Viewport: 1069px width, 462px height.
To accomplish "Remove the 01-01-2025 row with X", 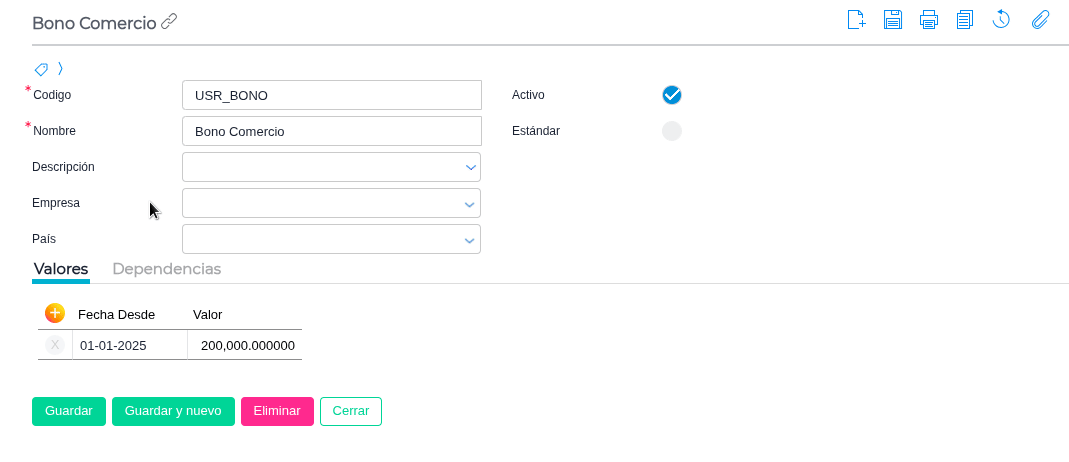I will coord(55,345).
